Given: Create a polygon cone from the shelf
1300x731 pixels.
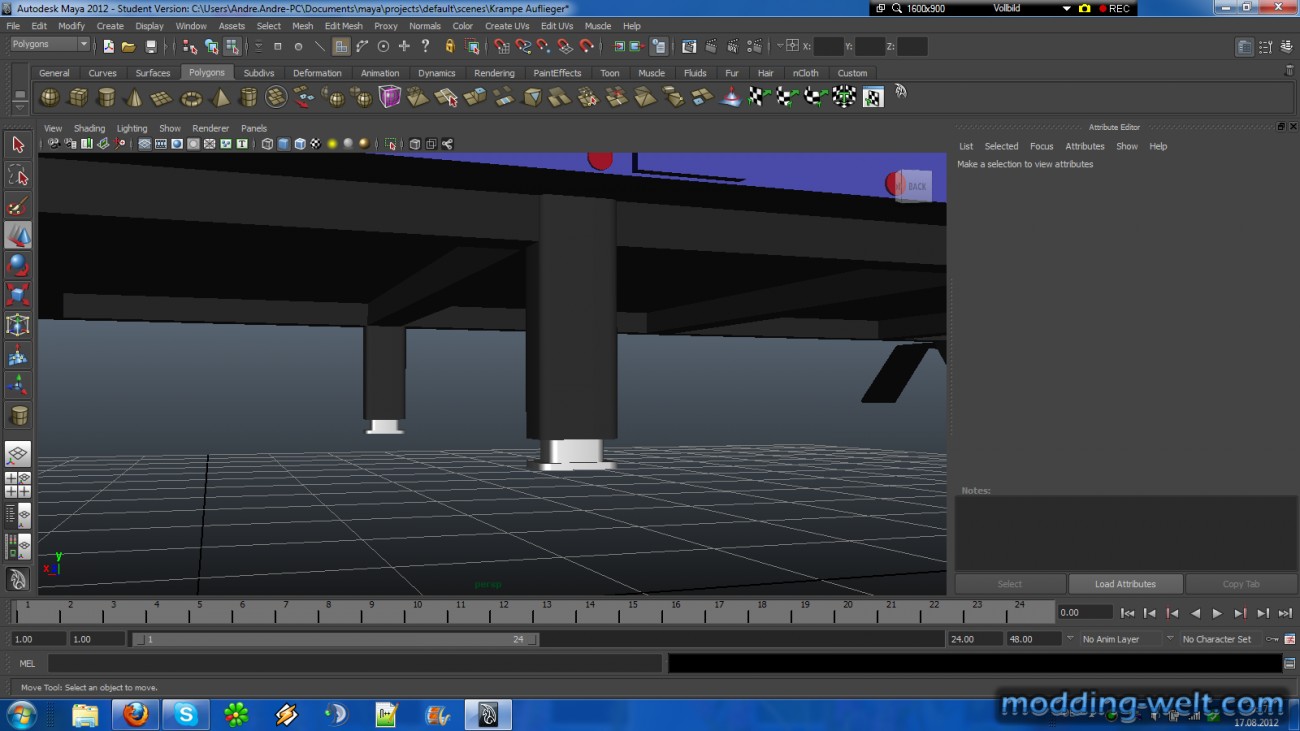Looking at the screenshot, I should (x=133, y=97).
